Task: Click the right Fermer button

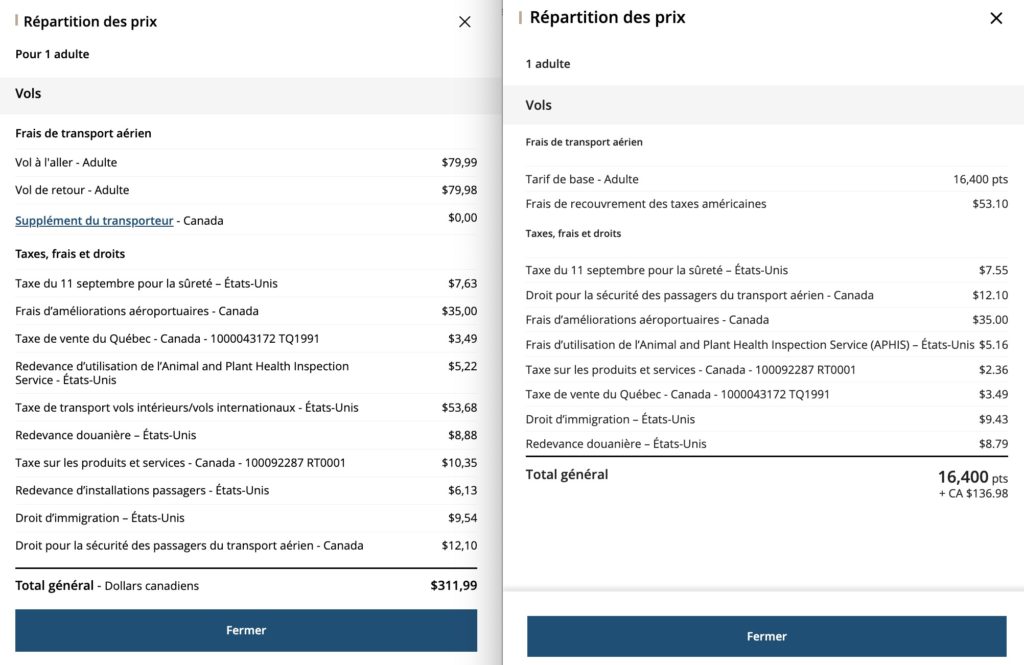Action: click(x=766, y=636)
